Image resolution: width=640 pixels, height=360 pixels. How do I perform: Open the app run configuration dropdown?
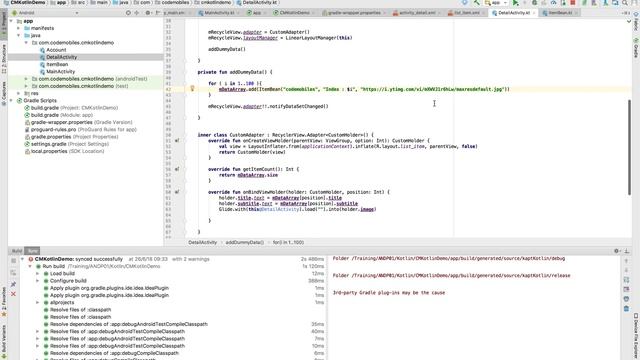coord(496,2)
